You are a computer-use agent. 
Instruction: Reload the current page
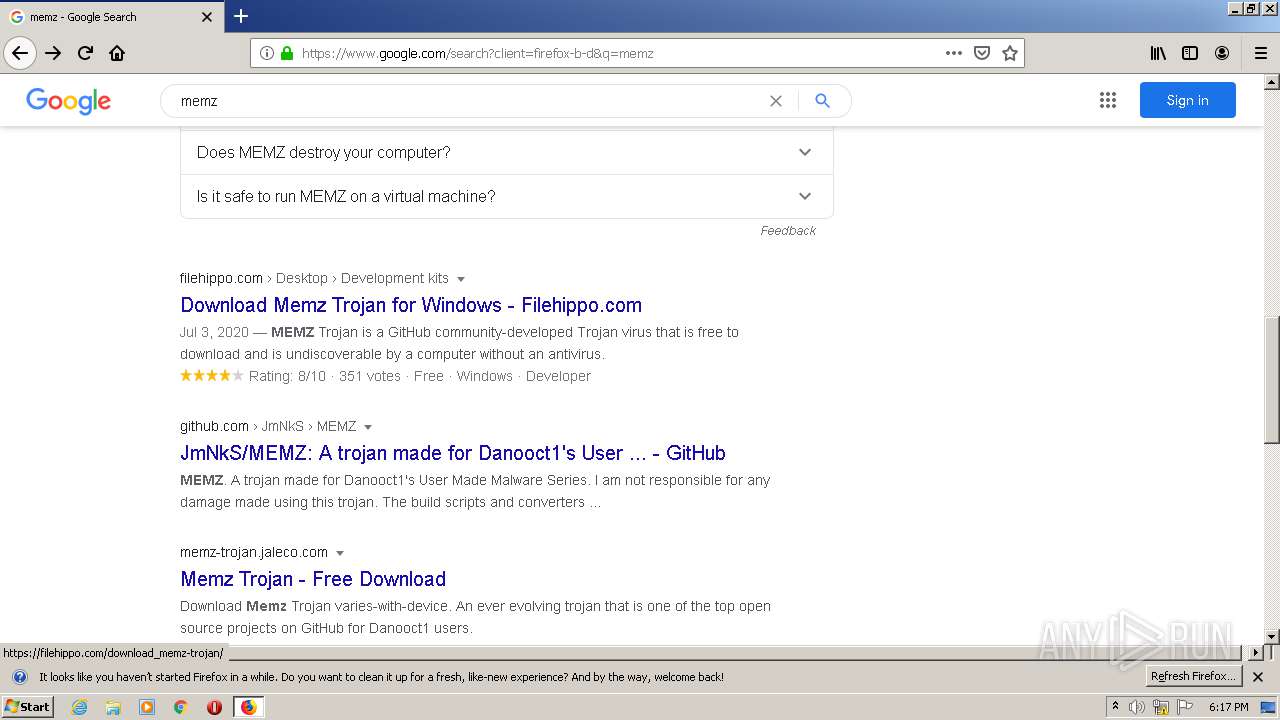[x=85, y=53]
